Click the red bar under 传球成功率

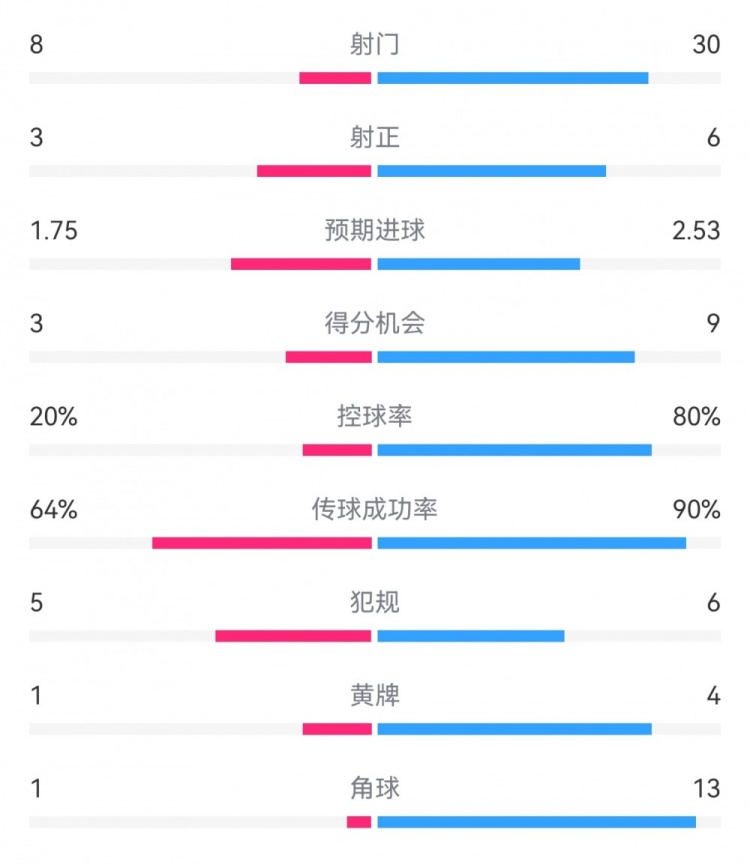[262, 543]
